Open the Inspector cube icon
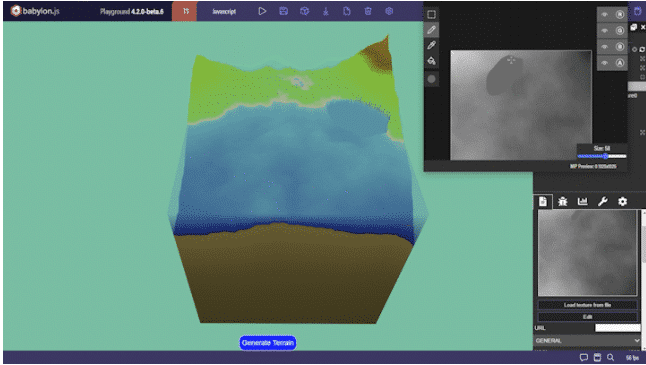 point(304,11)
